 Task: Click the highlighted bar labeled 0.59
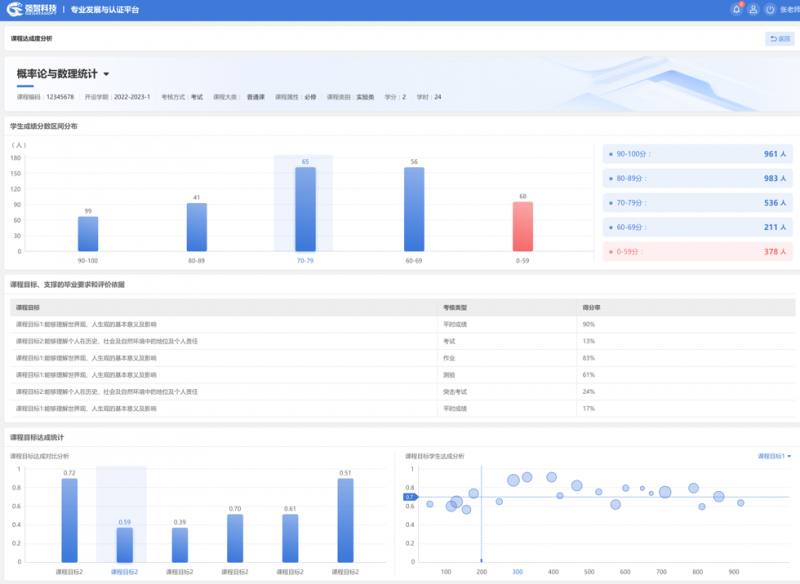124,545
